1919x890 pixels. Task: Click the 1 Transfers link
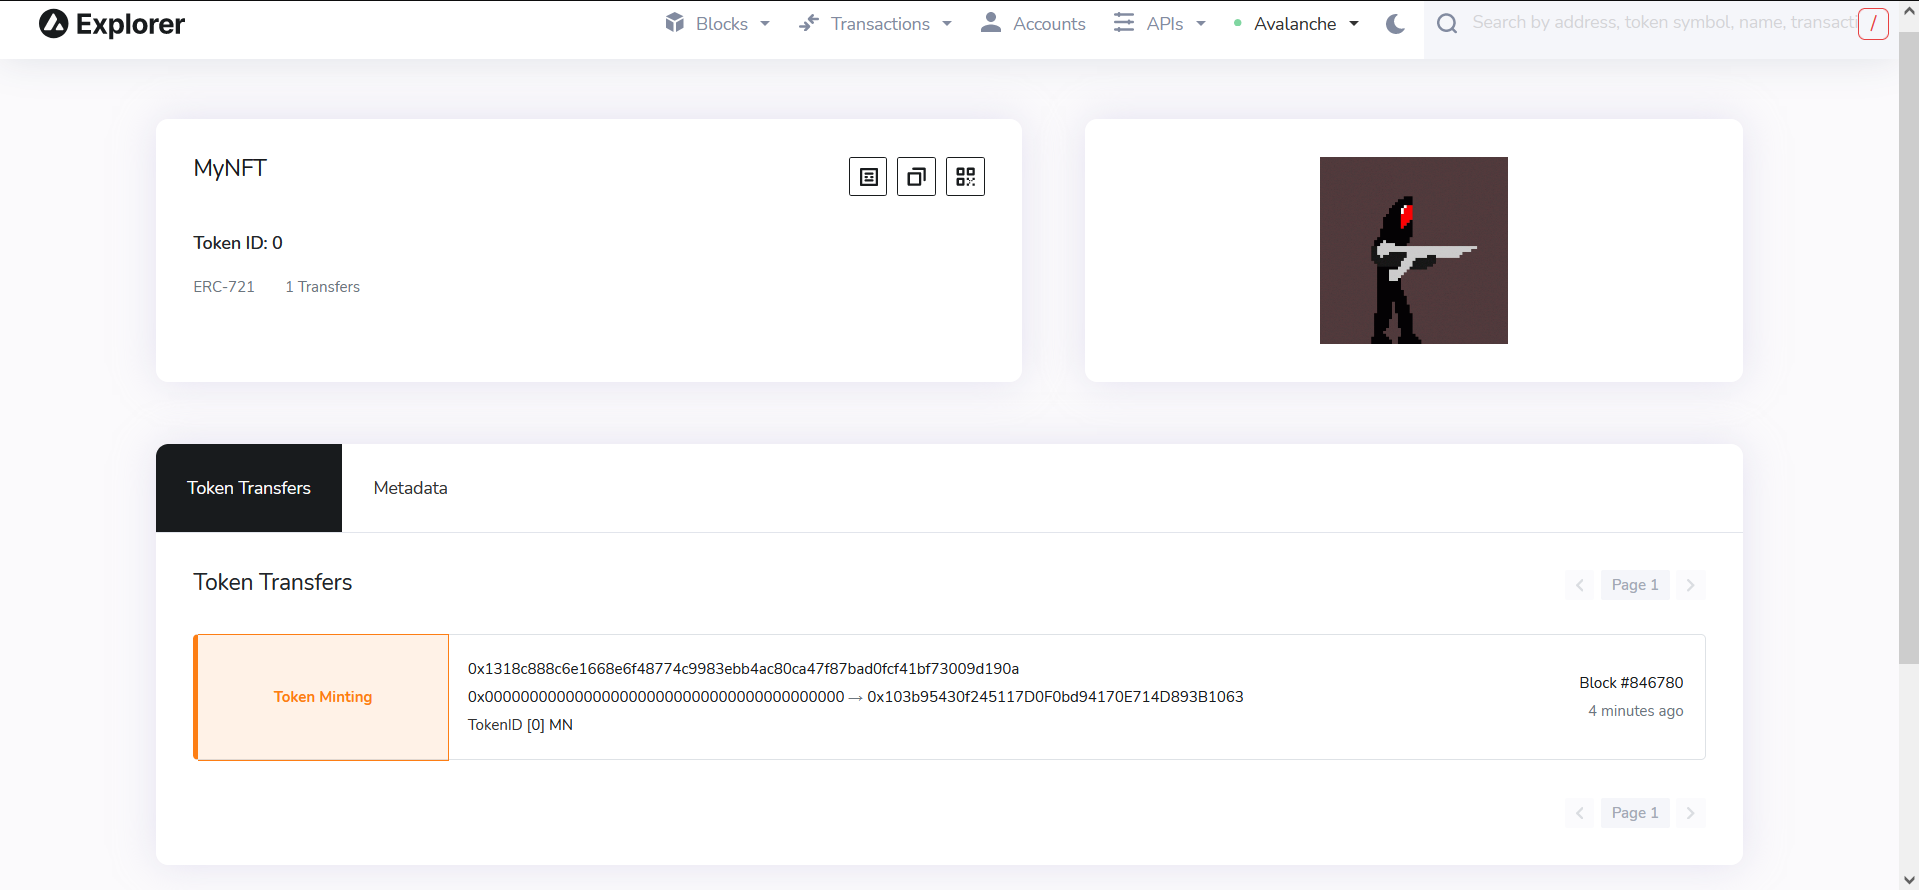pyautogui.click(x=322, y=287)
